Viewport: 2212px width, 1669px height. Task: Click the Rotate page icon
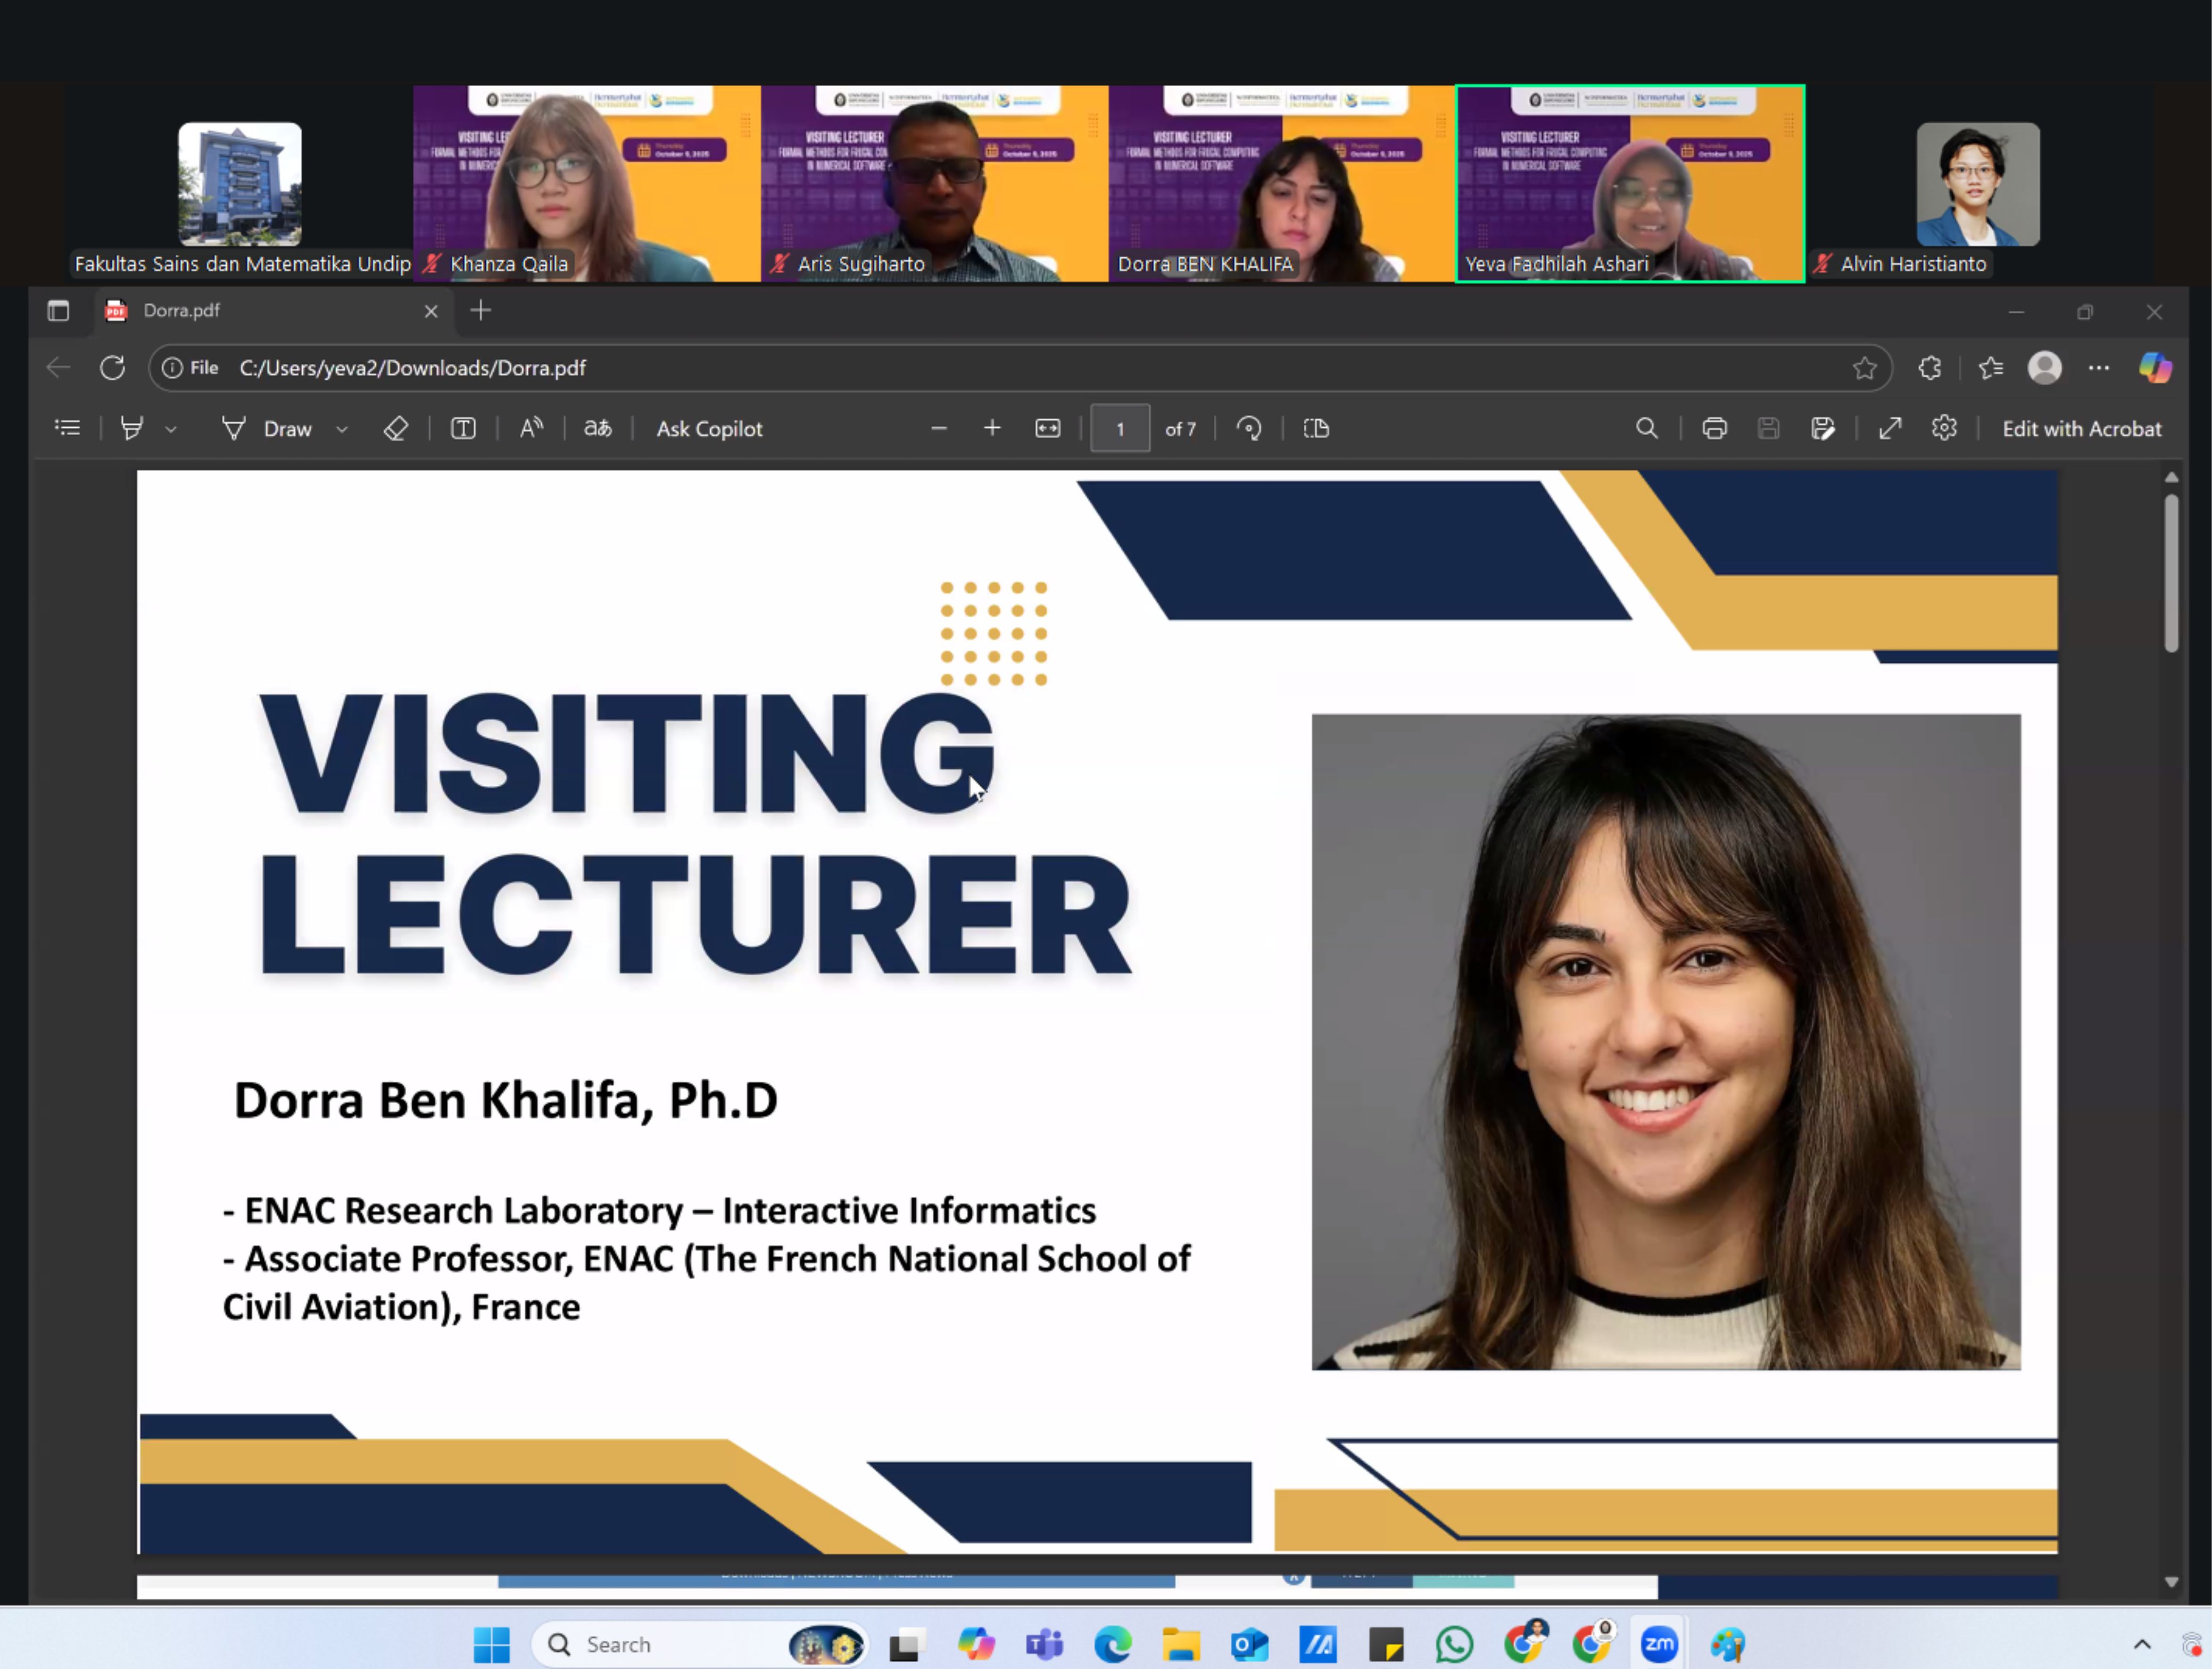click(1248, 429)
